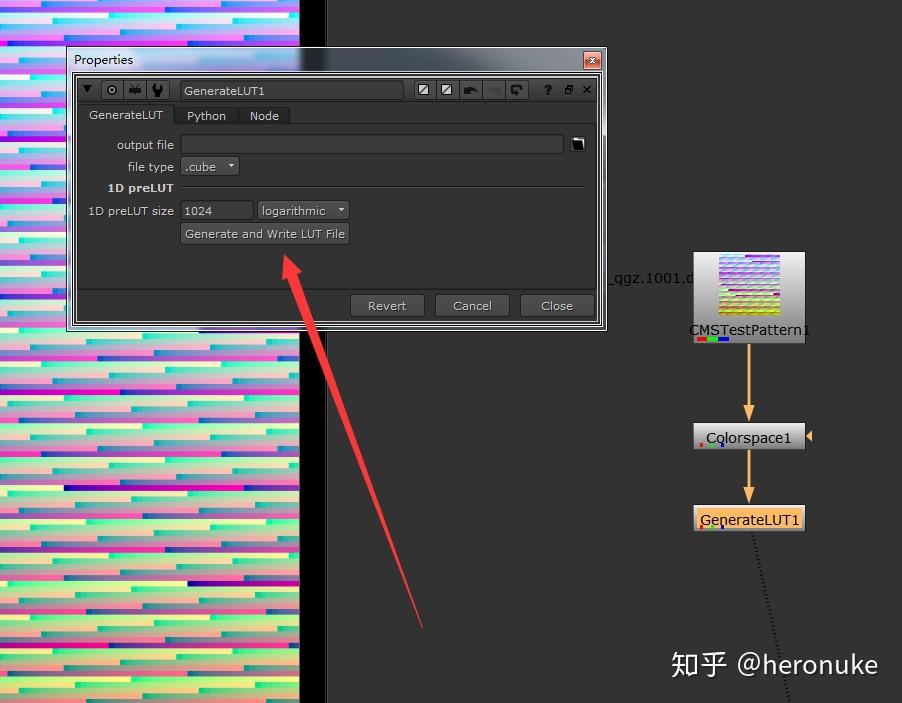Click the output file input field
This screenshot has width=902, height=703.
coord(372,144)
